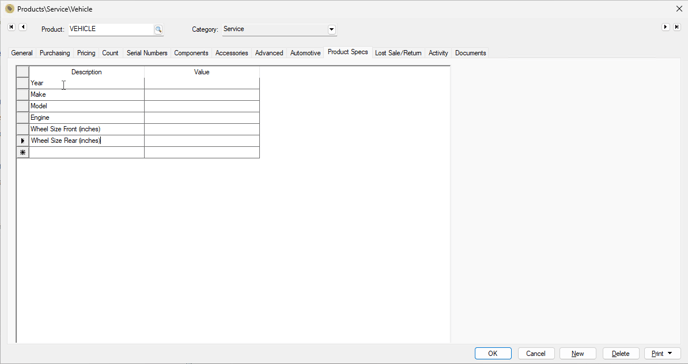Image resolution: width=688 pixels, height=364 pixels.
Task: Click the Value column header
Action: click(x=202, y=72)
